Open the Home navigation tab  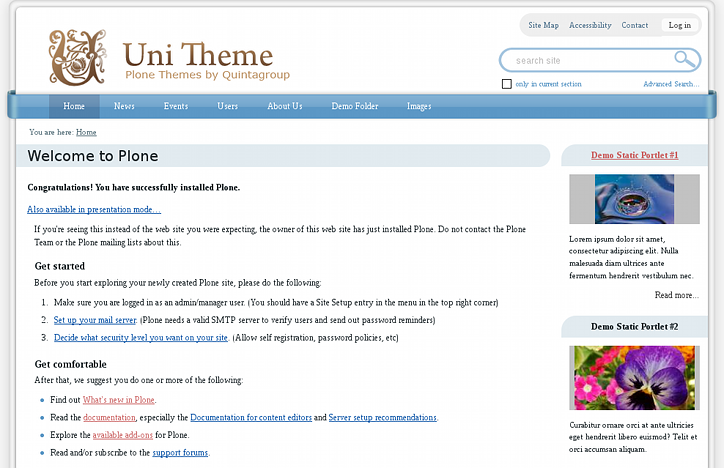pos(74,106)
